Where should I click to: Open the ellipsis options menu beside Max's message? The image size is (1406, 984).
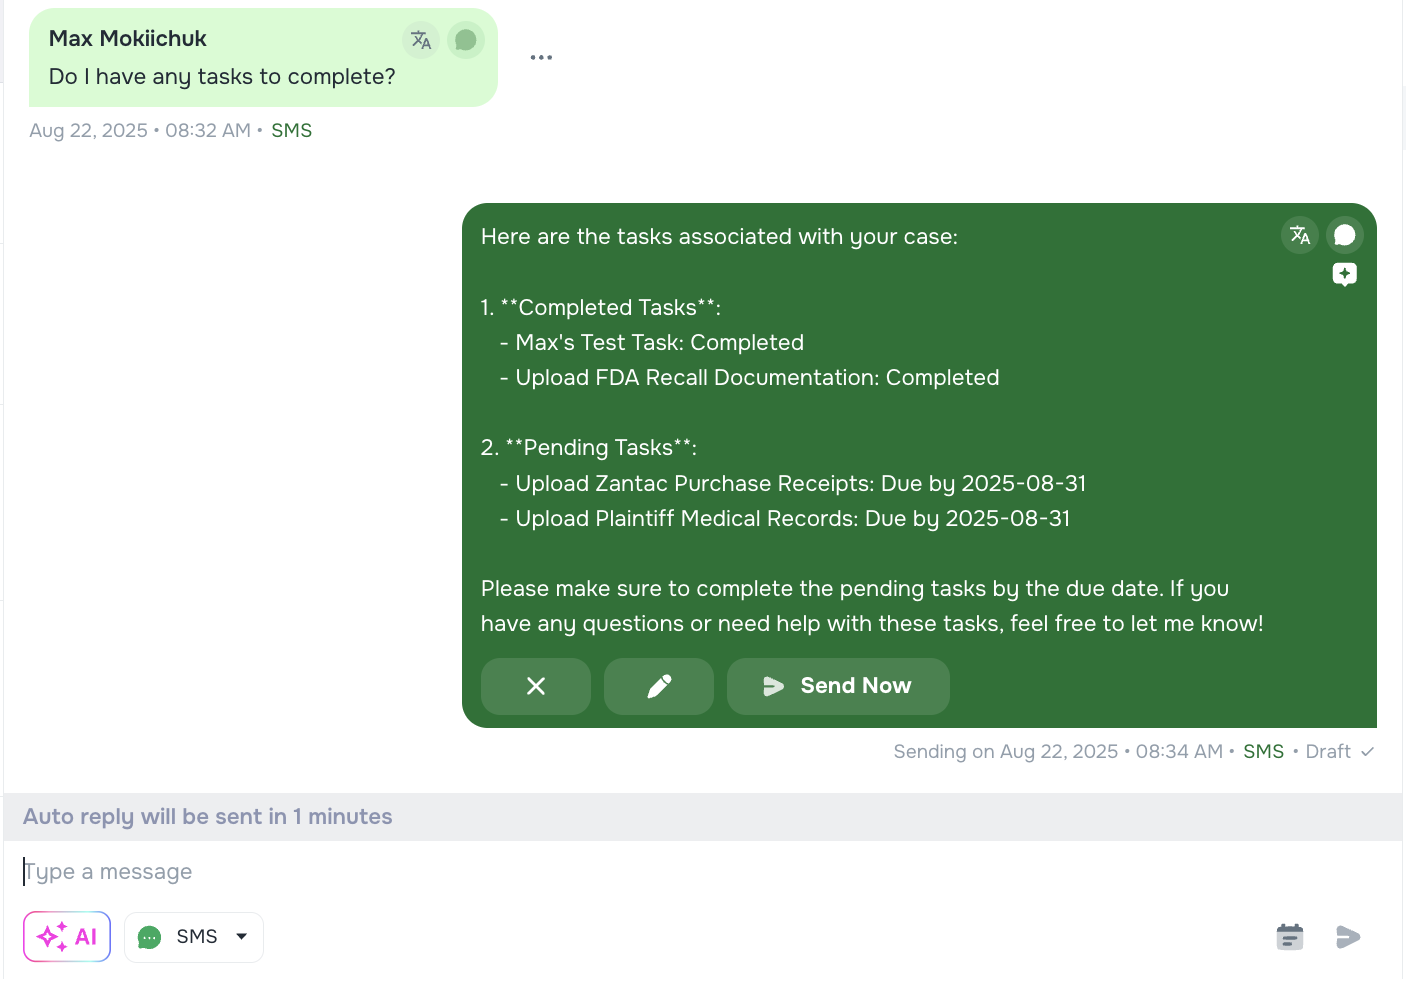pos(541,57)
